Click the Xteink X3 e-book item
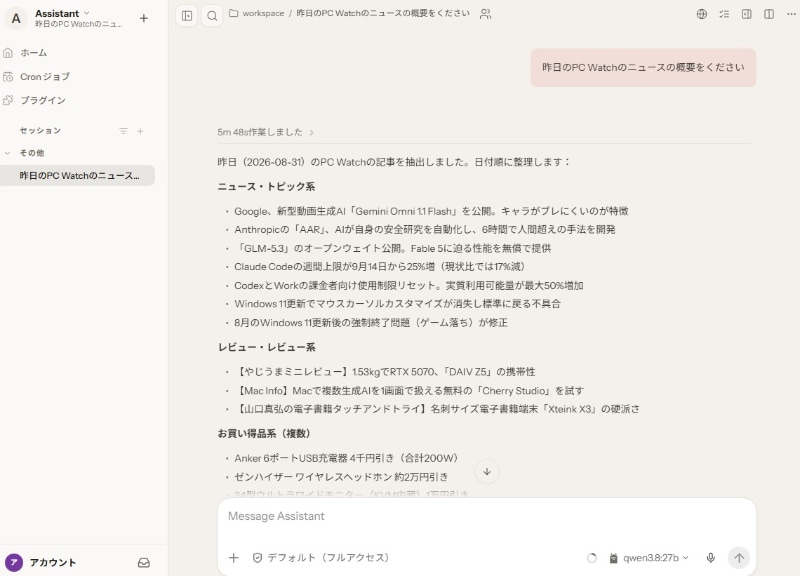 tap(437, 409)
